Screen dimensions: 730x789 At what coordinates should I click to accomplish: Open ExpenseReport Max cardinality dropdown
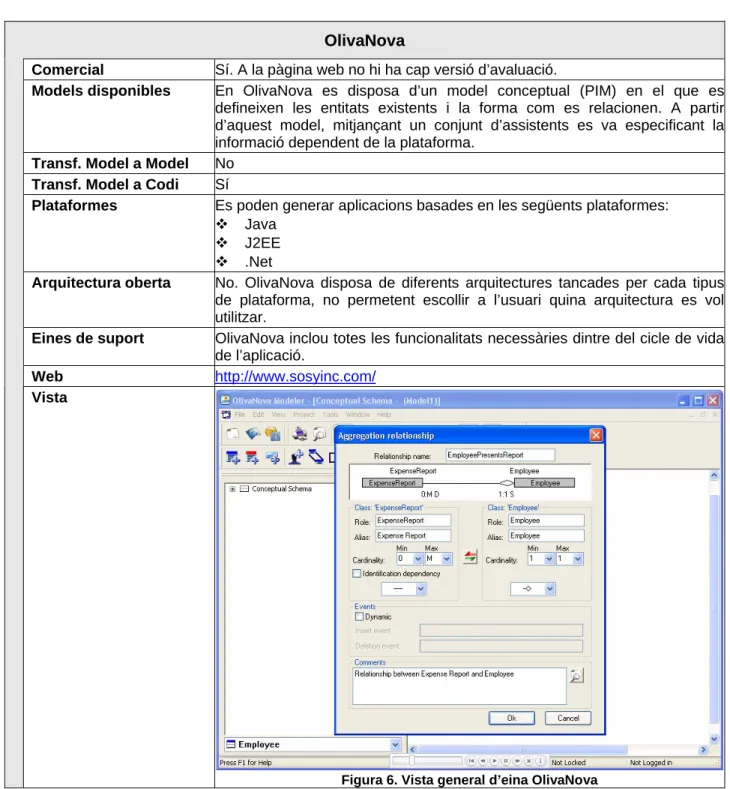click(x=447, y=559)
